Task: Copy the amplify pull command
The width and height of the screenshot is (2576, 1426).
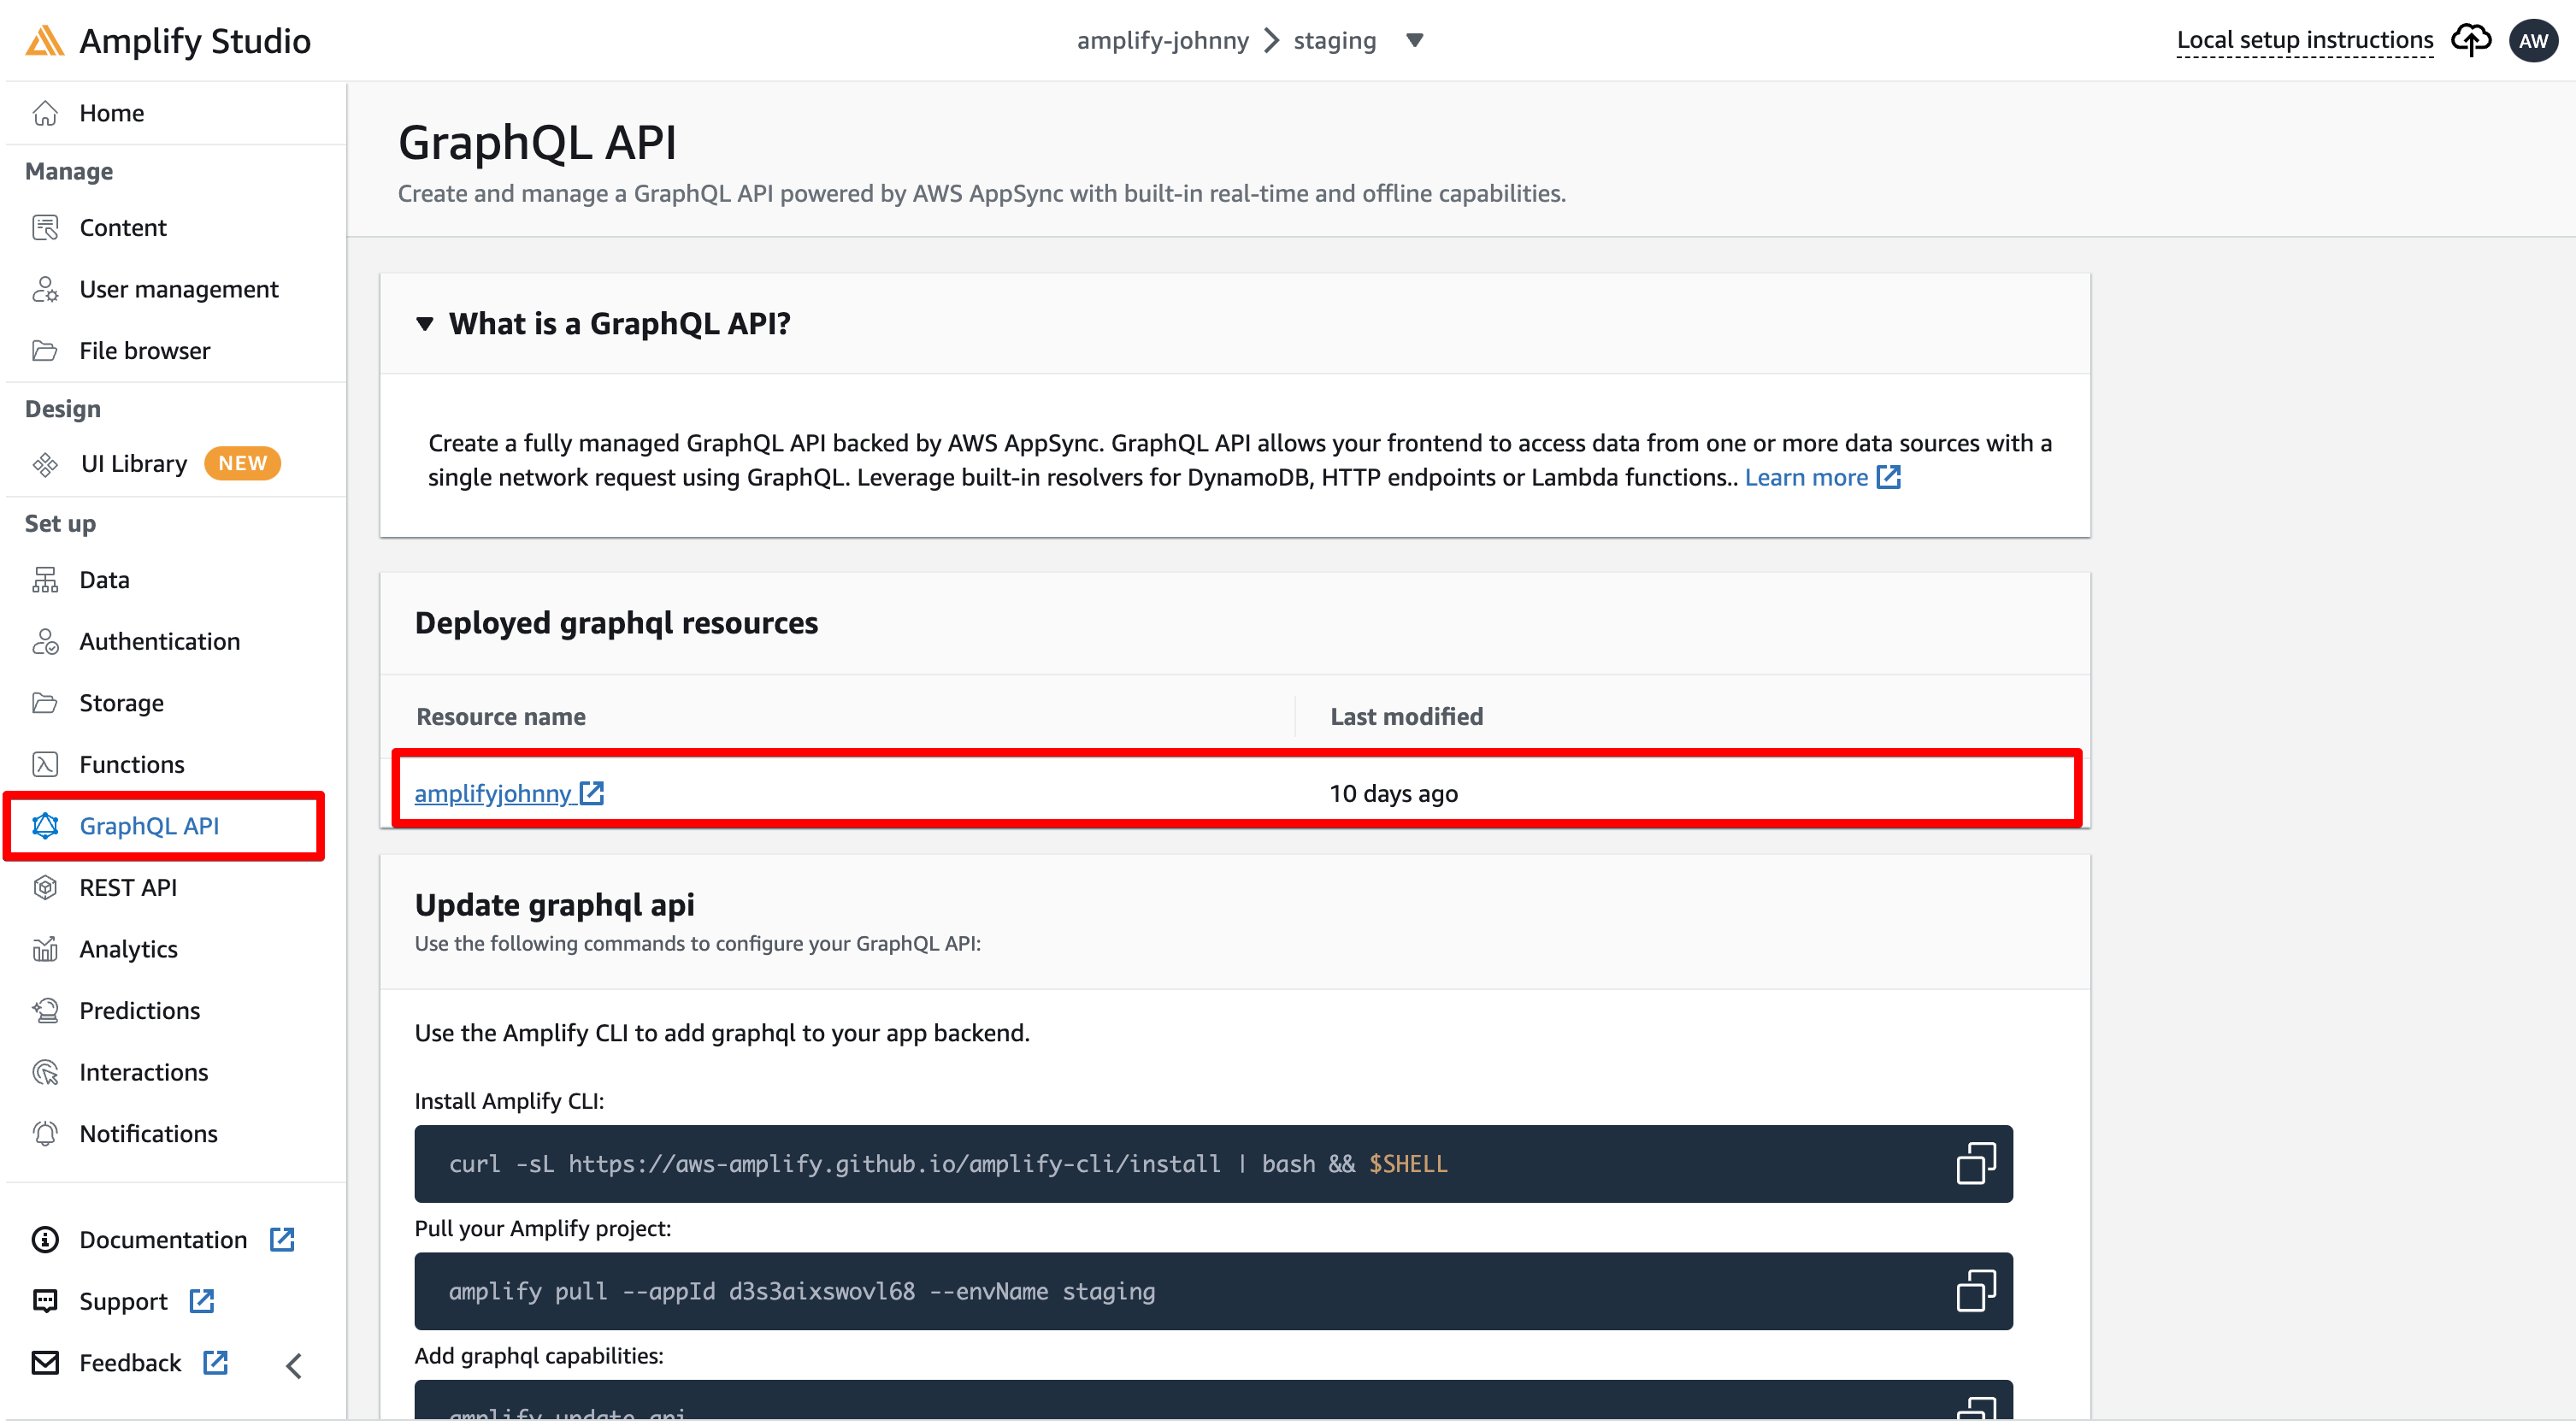Action: tap(1975, 1291)
